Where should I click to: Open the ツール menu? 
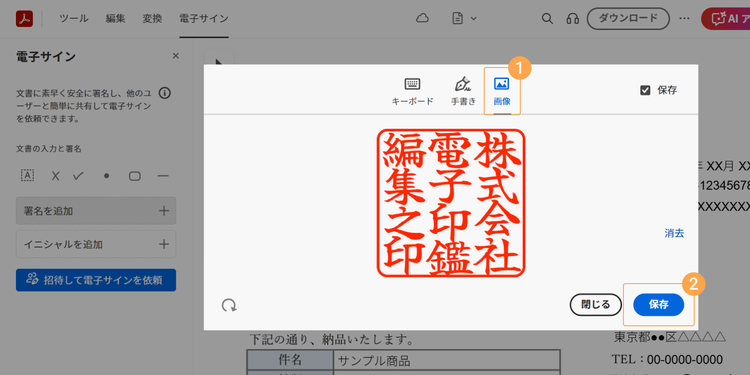(x=74, y=19)
